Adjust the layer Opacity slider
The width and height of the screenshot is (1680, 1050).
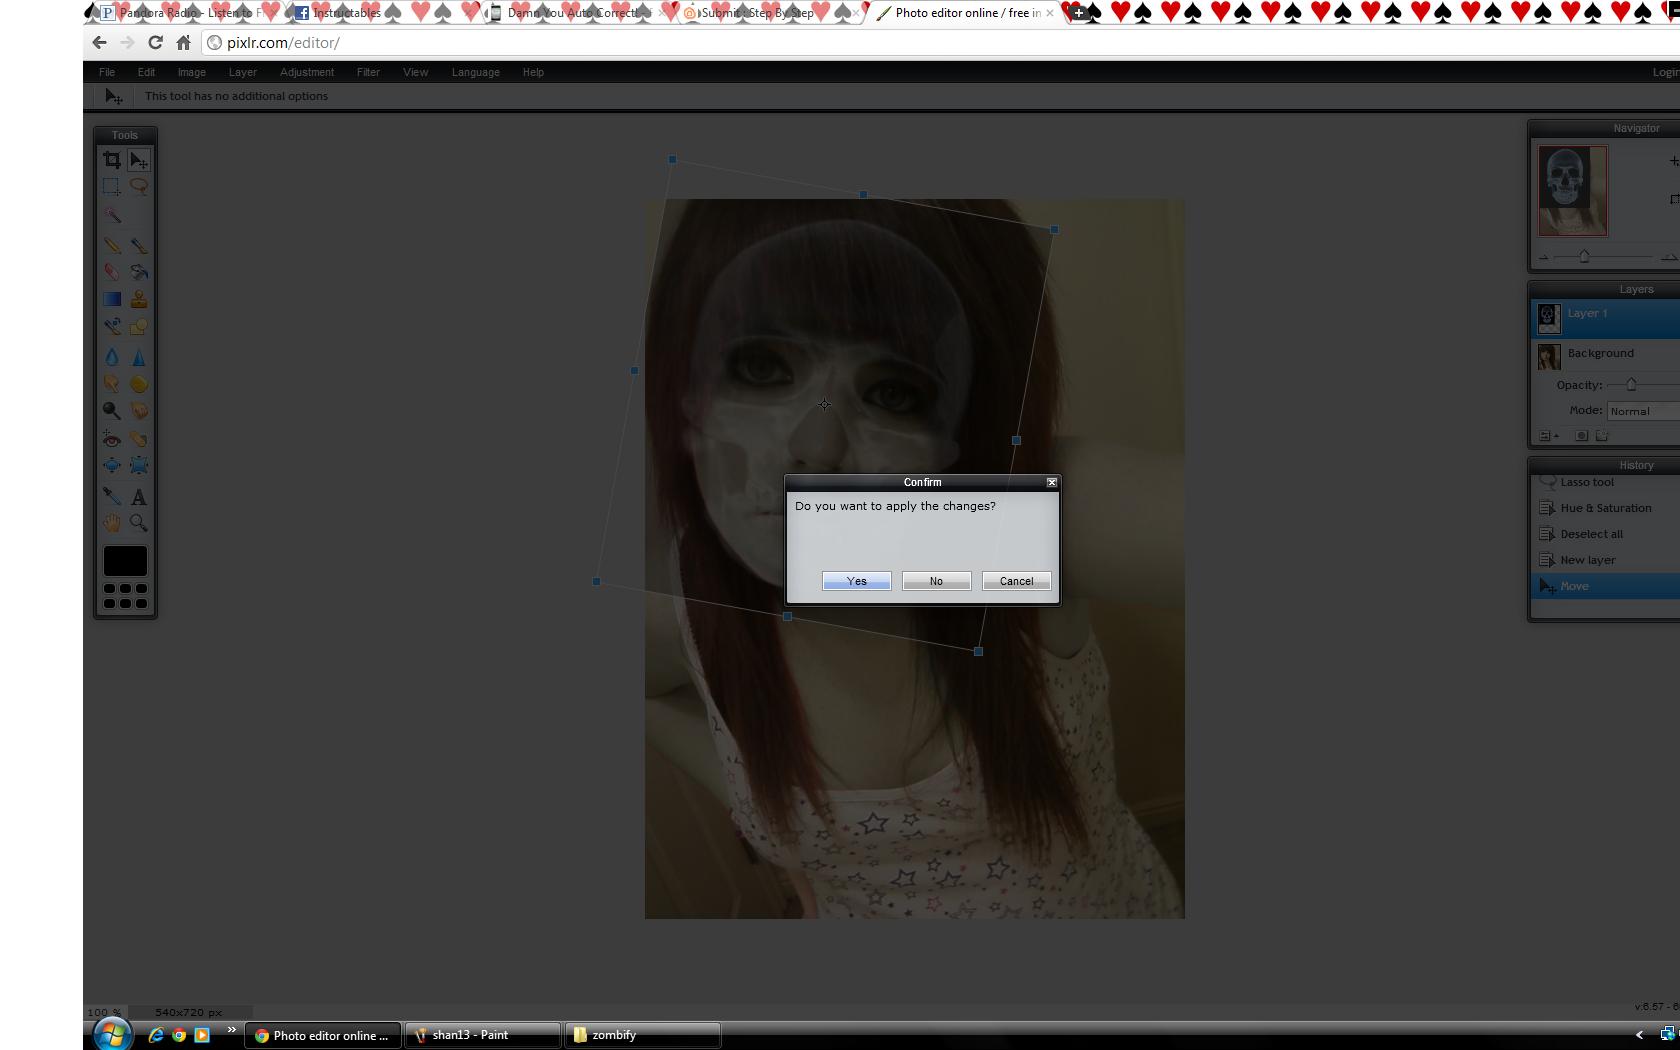tap(1631, 385)
